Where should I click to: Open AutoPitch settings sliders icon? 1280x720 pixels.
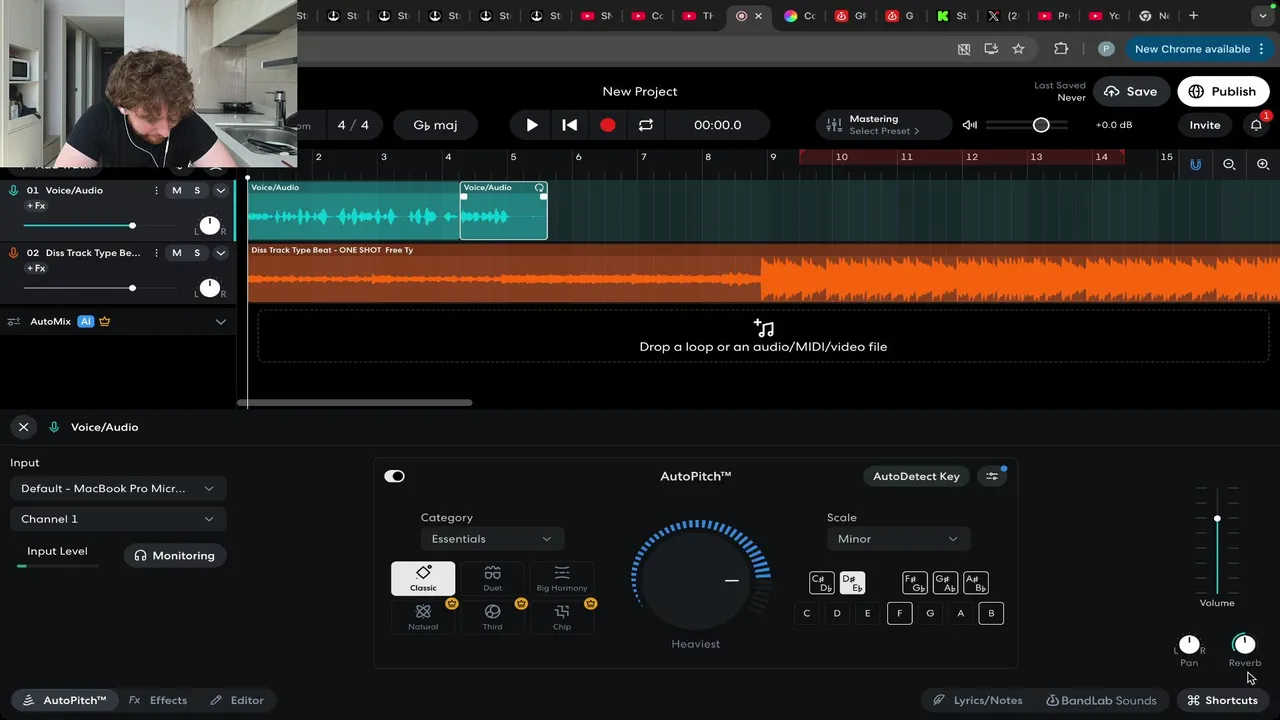(x=992, y=476)
